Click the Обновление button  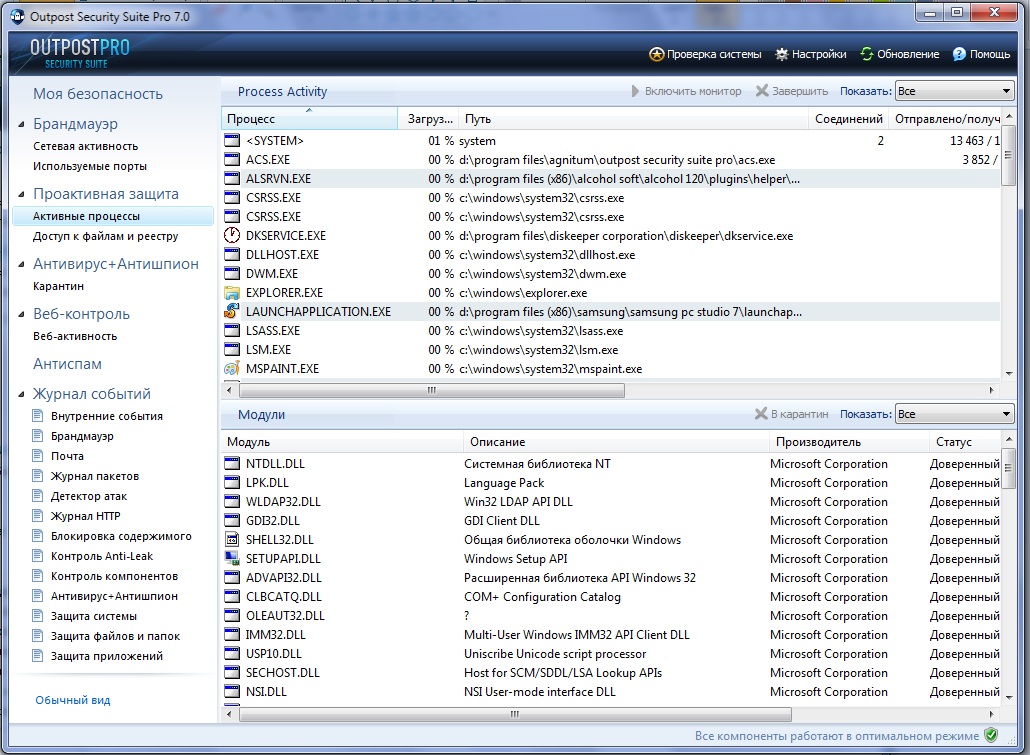[x=900, y=54]
